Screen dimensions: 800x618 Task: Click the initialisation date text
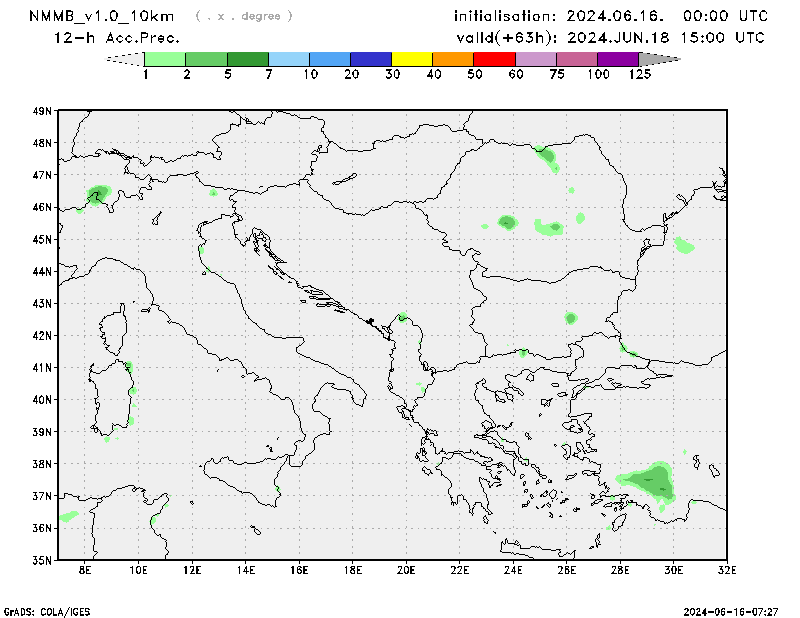tap(611, 16)
